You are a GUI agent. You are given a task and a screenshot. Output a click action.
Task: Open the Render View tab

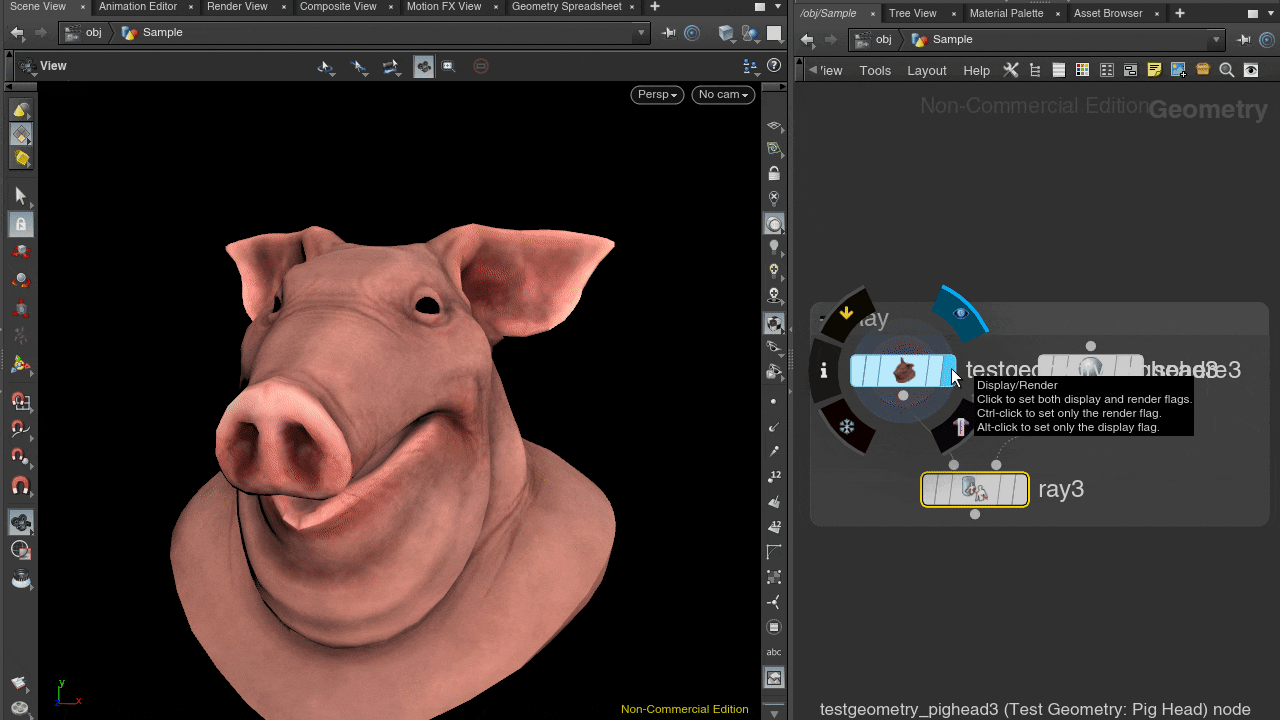tap(237, 6)
